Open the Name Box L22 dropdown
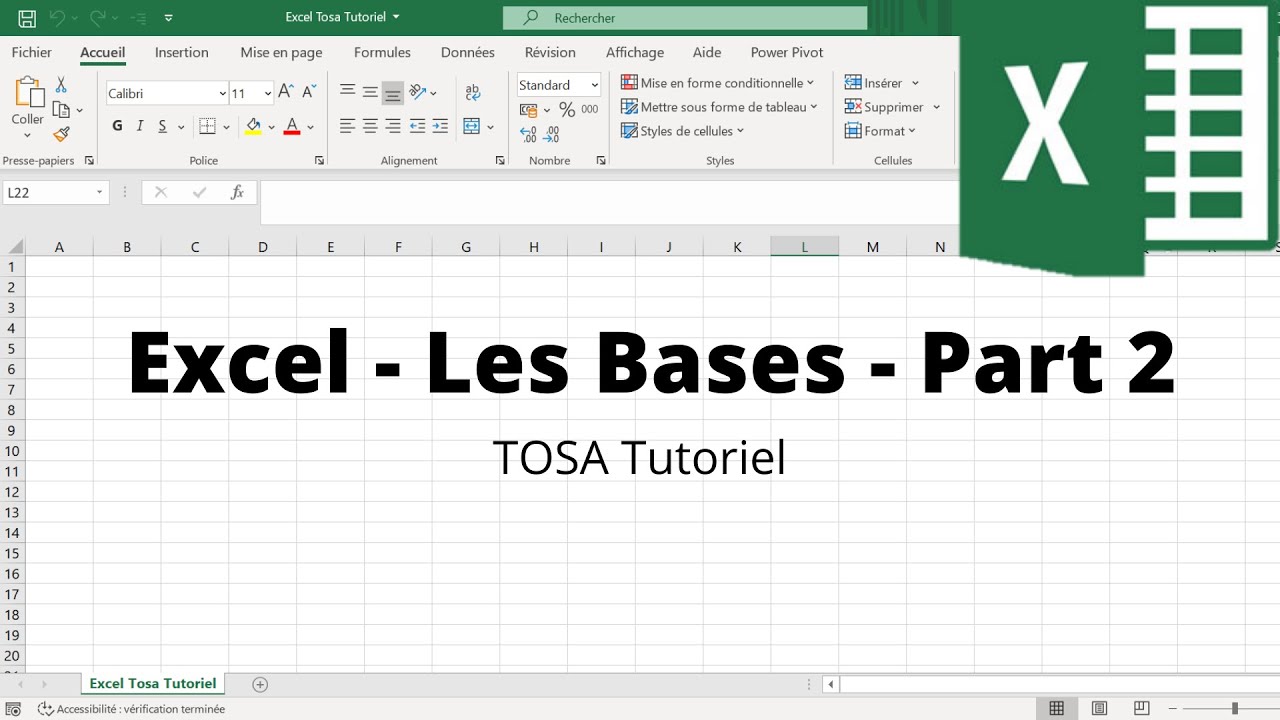This screenshot has width=1280, height=720. (x=99, y=192)
